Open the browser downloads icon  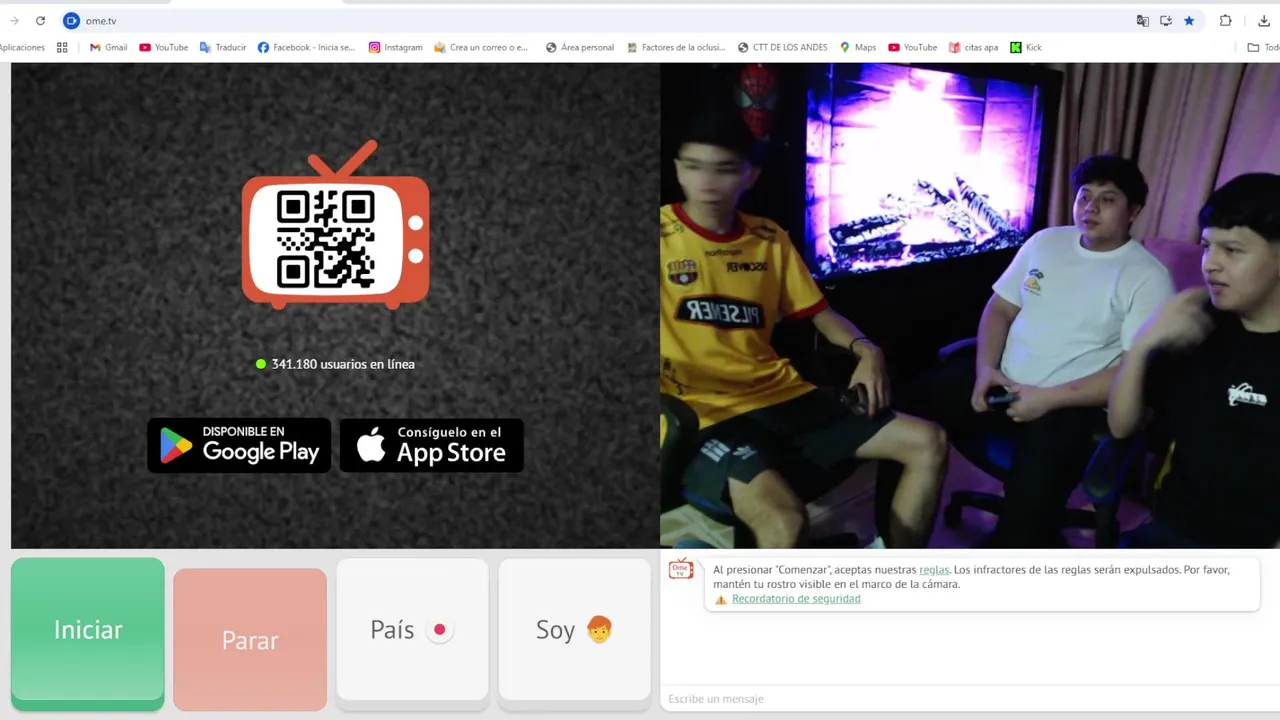[x=1264, y=20]
